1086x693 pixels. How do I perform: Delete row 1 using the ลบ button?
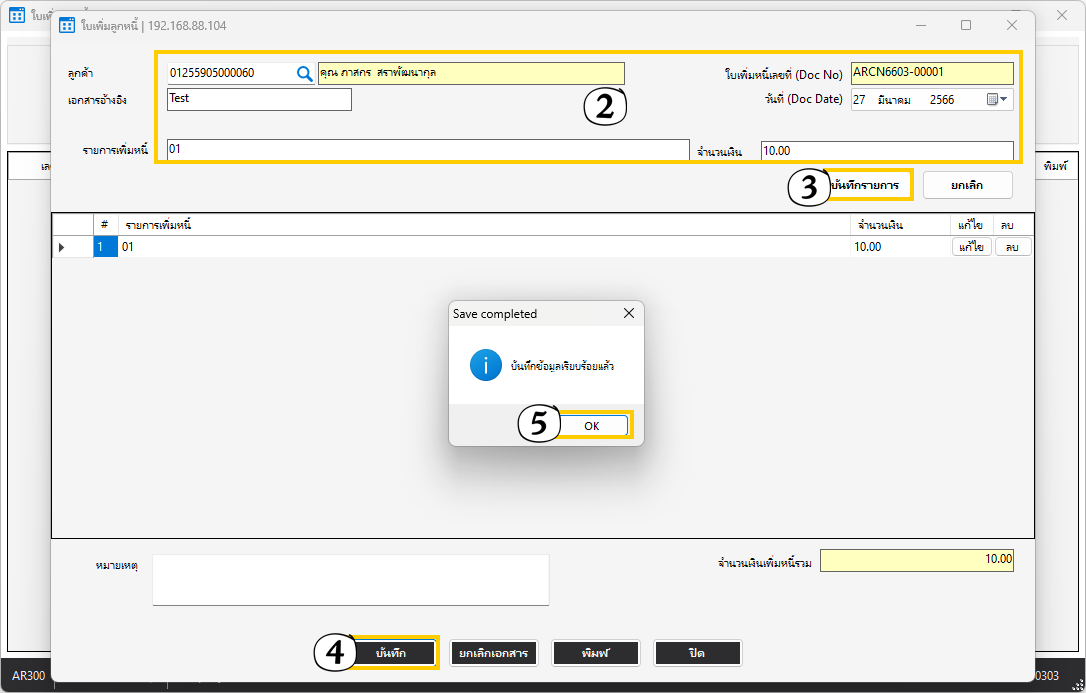1012,247
